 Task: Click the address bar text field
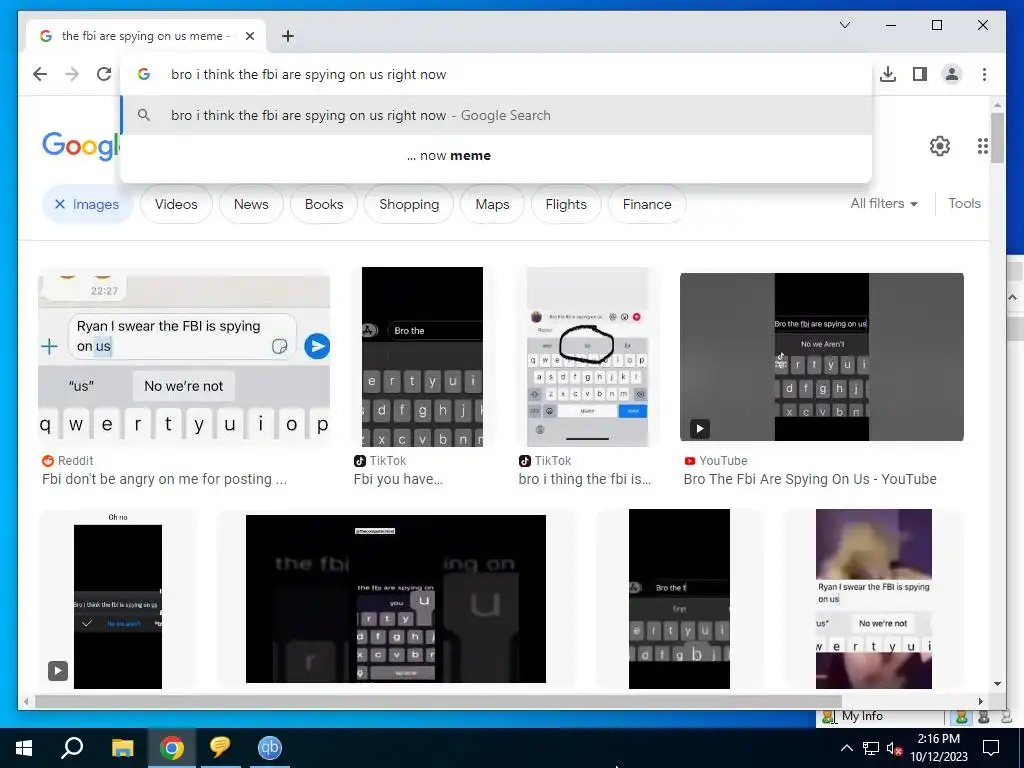click(496, 74)
